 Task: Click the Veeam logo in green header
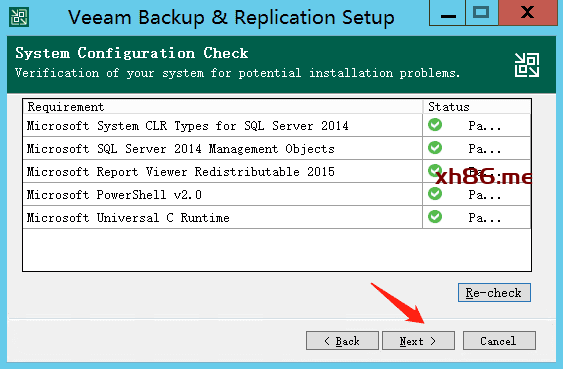(527, 65)
